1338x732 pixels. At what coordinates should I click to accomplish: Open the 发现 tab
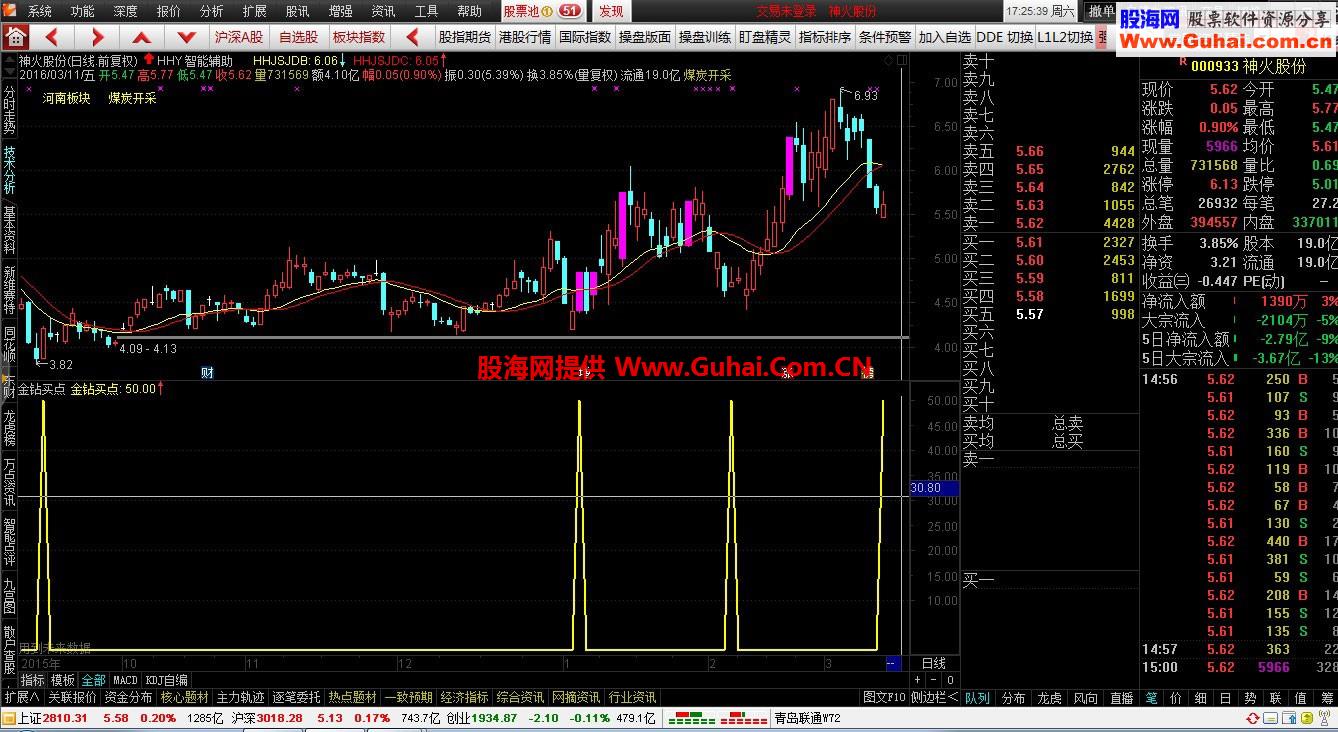(x=611, y=11)
